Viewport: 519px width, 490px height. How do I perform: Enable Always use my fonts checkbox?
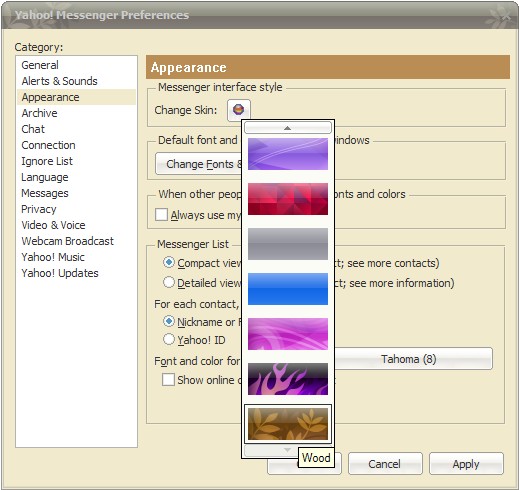[x=161, y=215]
